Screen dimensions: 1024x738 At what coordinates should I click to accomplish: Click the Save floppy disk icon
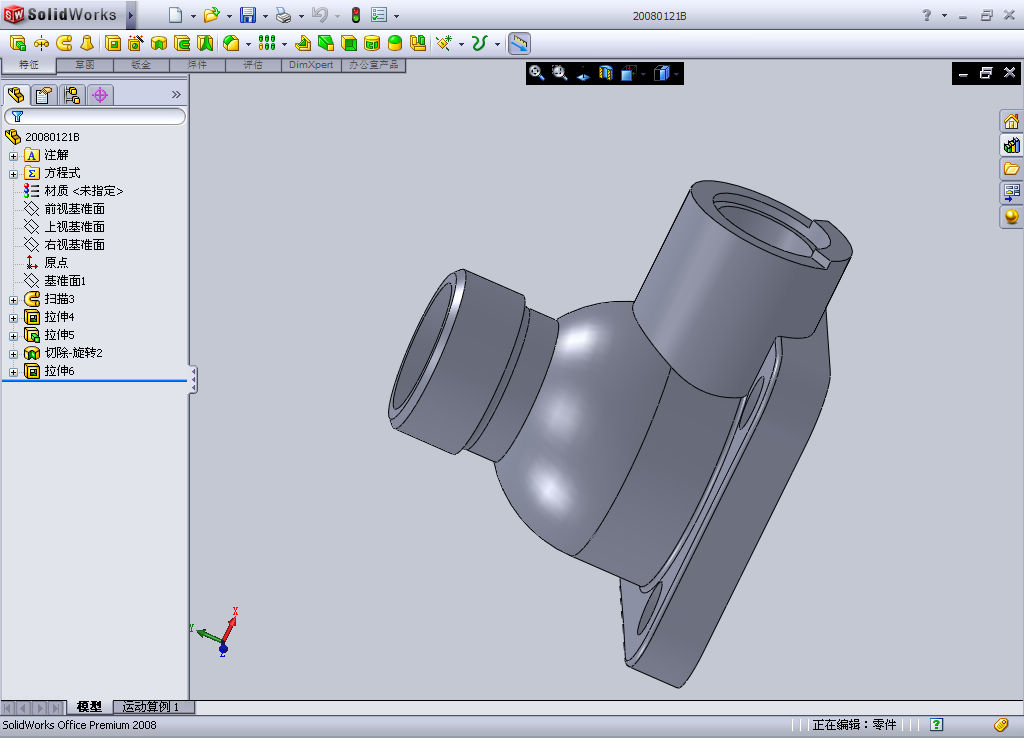click(x=248, y=14)
